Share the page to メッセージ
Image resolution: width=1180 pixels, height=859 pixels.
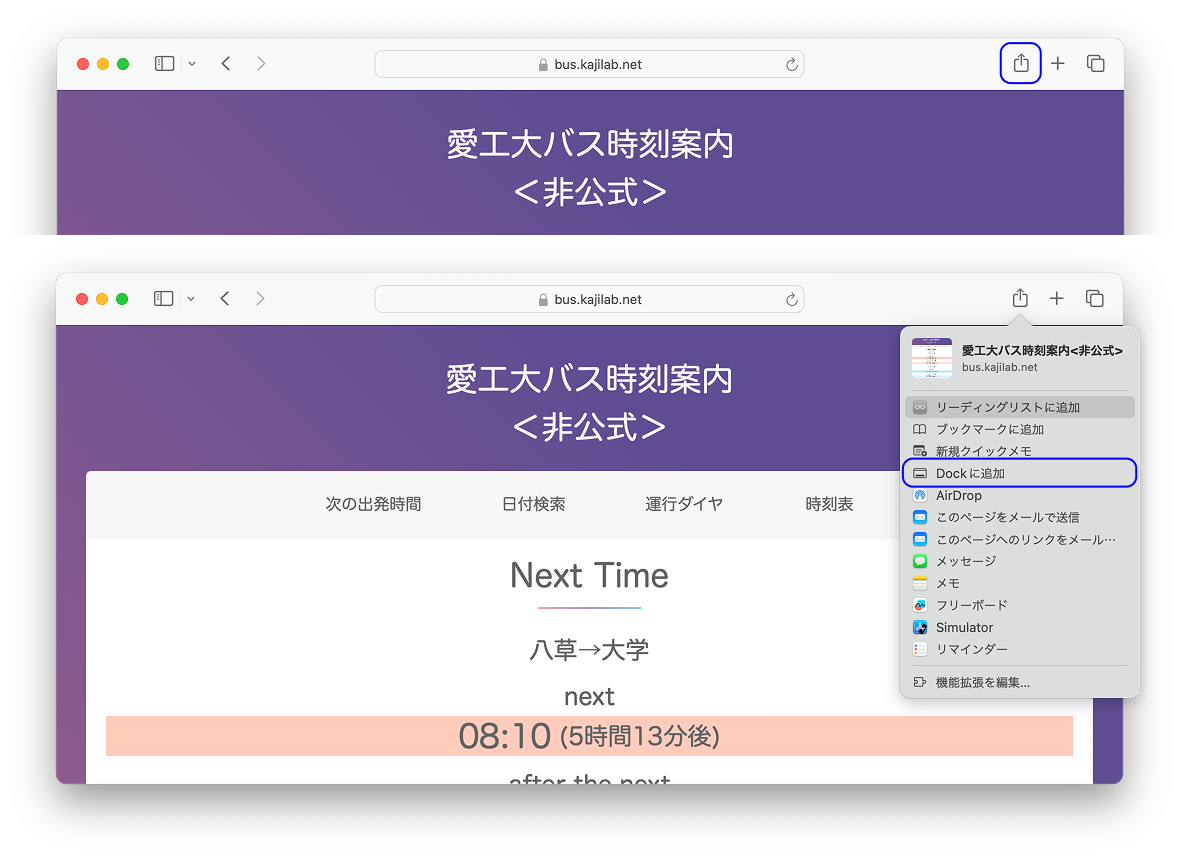(x=965, y=562)
